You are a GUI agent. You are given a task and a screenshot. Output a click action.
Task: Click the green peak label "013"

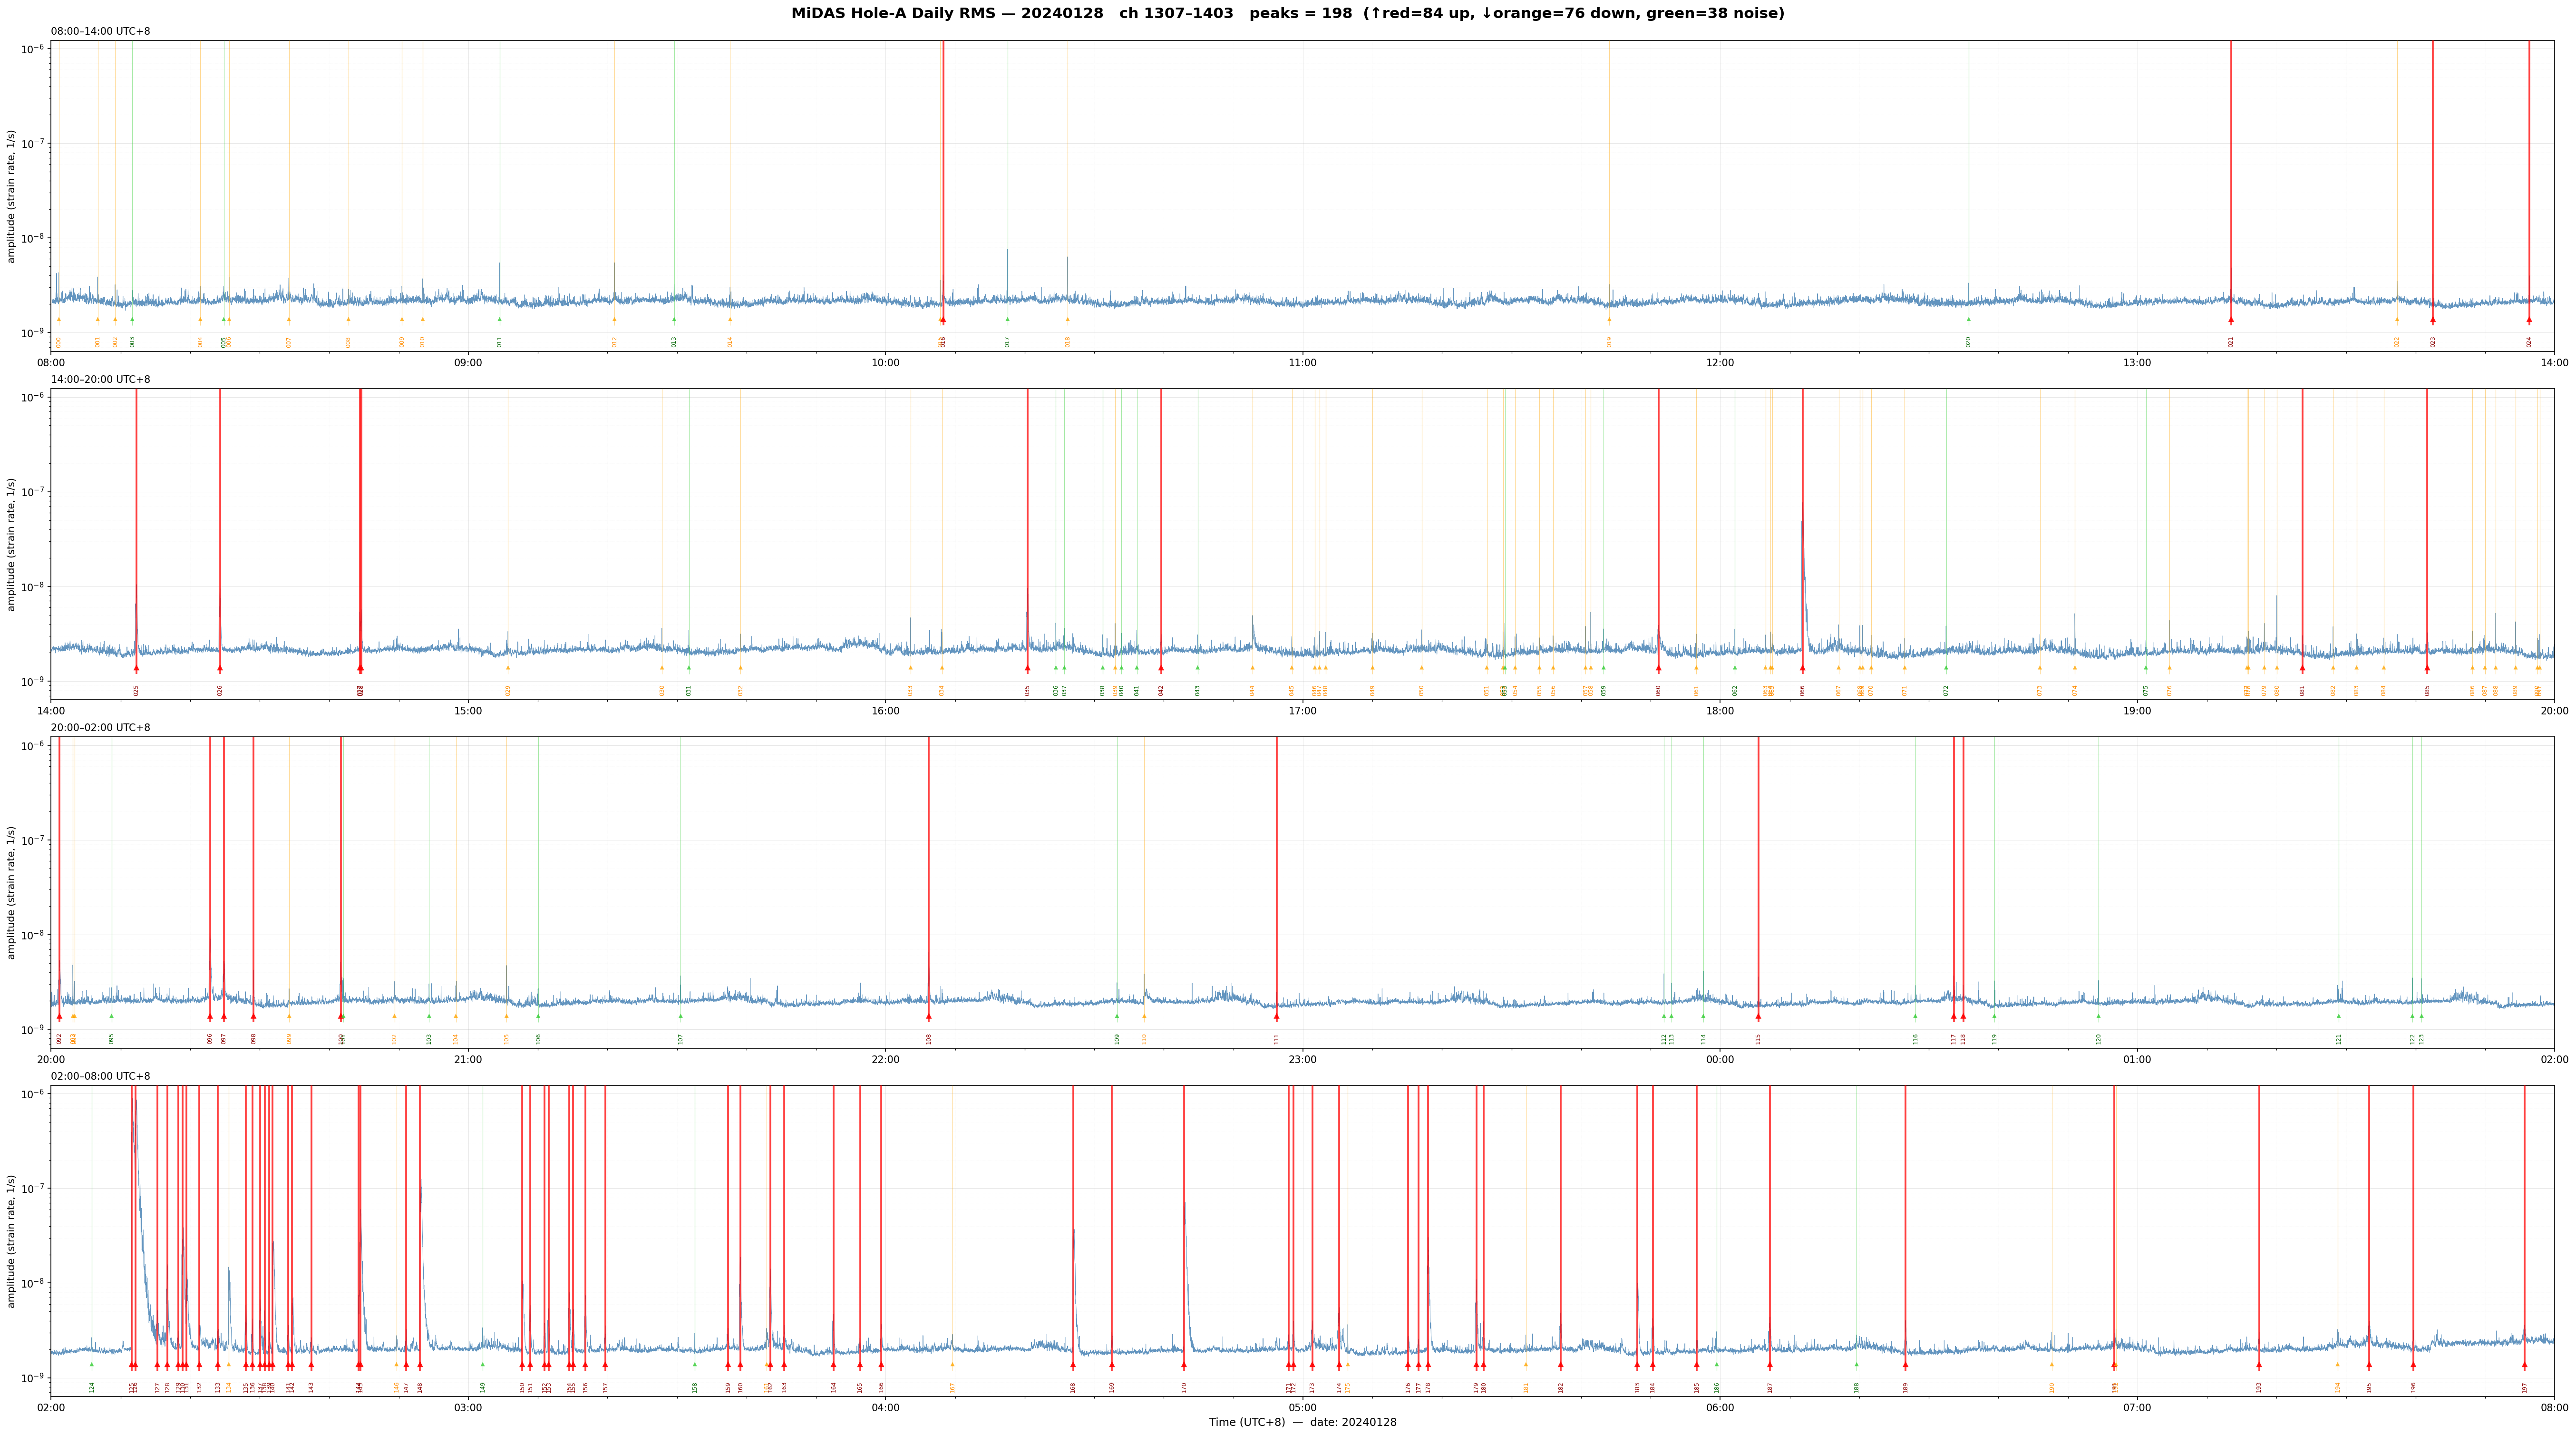coord(674,342)
